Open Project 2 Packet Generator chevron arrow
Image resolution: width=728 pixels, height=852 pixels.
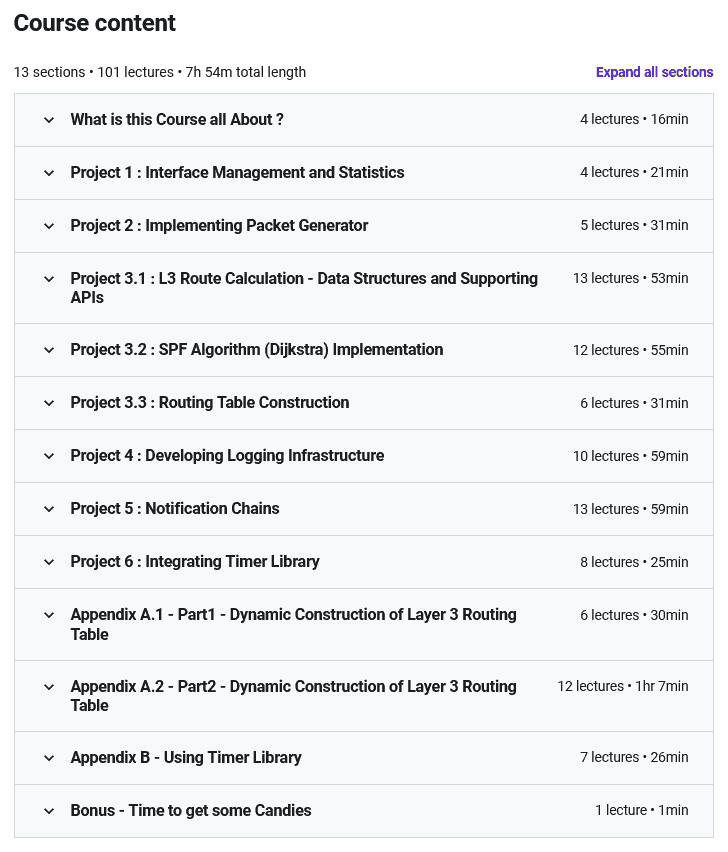point(49,226)
